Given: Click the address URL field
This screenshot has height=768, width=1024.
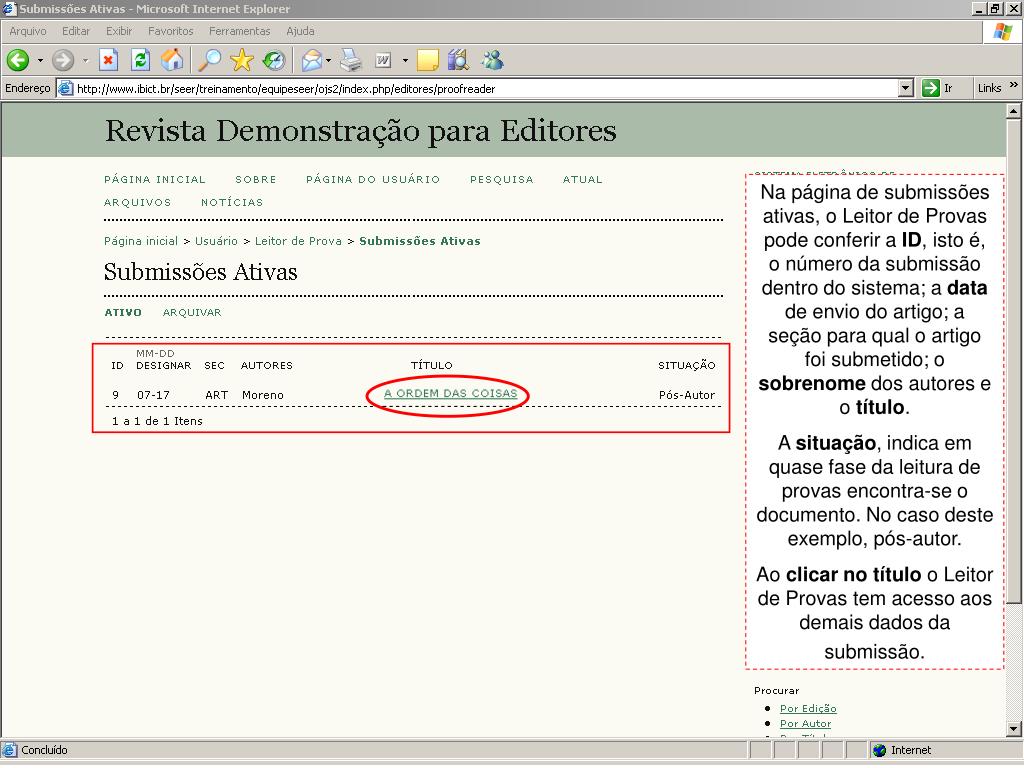Looking at the screenshot, I should click(485, 89).
